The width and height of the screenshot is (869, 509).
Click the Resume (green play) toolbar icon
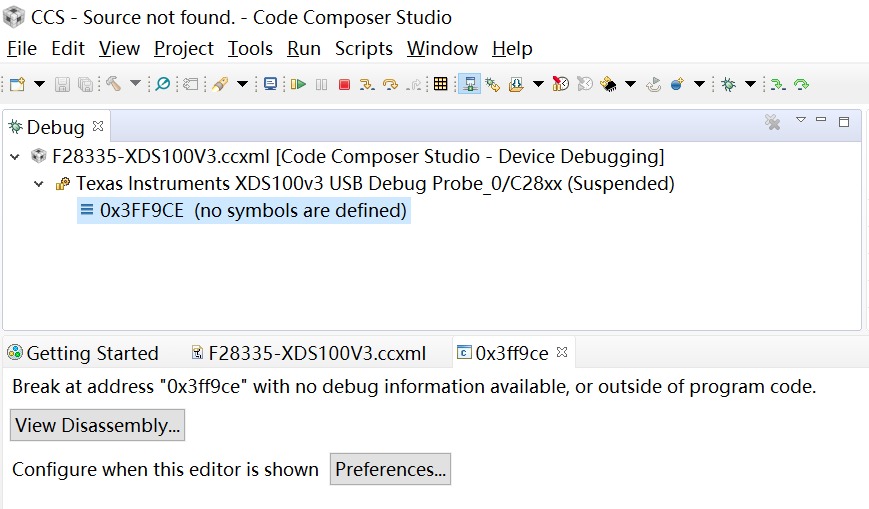[x=298, y=85]
